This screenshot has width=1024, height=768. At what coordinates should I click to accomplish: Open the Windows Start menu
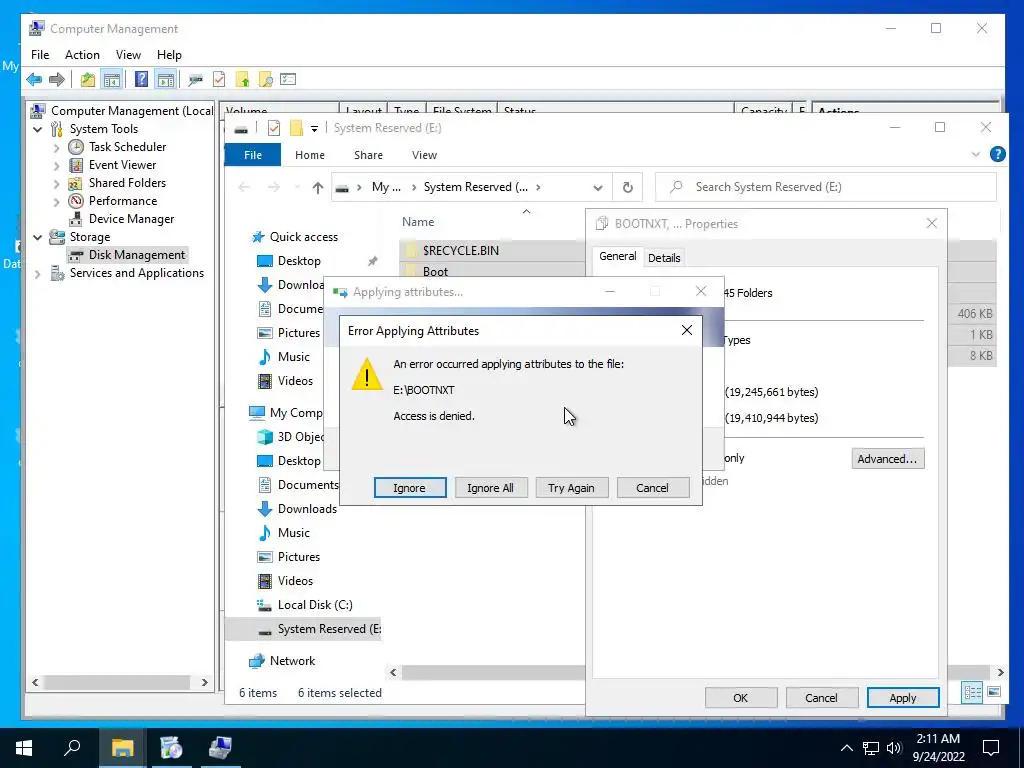tap(24, 748)
